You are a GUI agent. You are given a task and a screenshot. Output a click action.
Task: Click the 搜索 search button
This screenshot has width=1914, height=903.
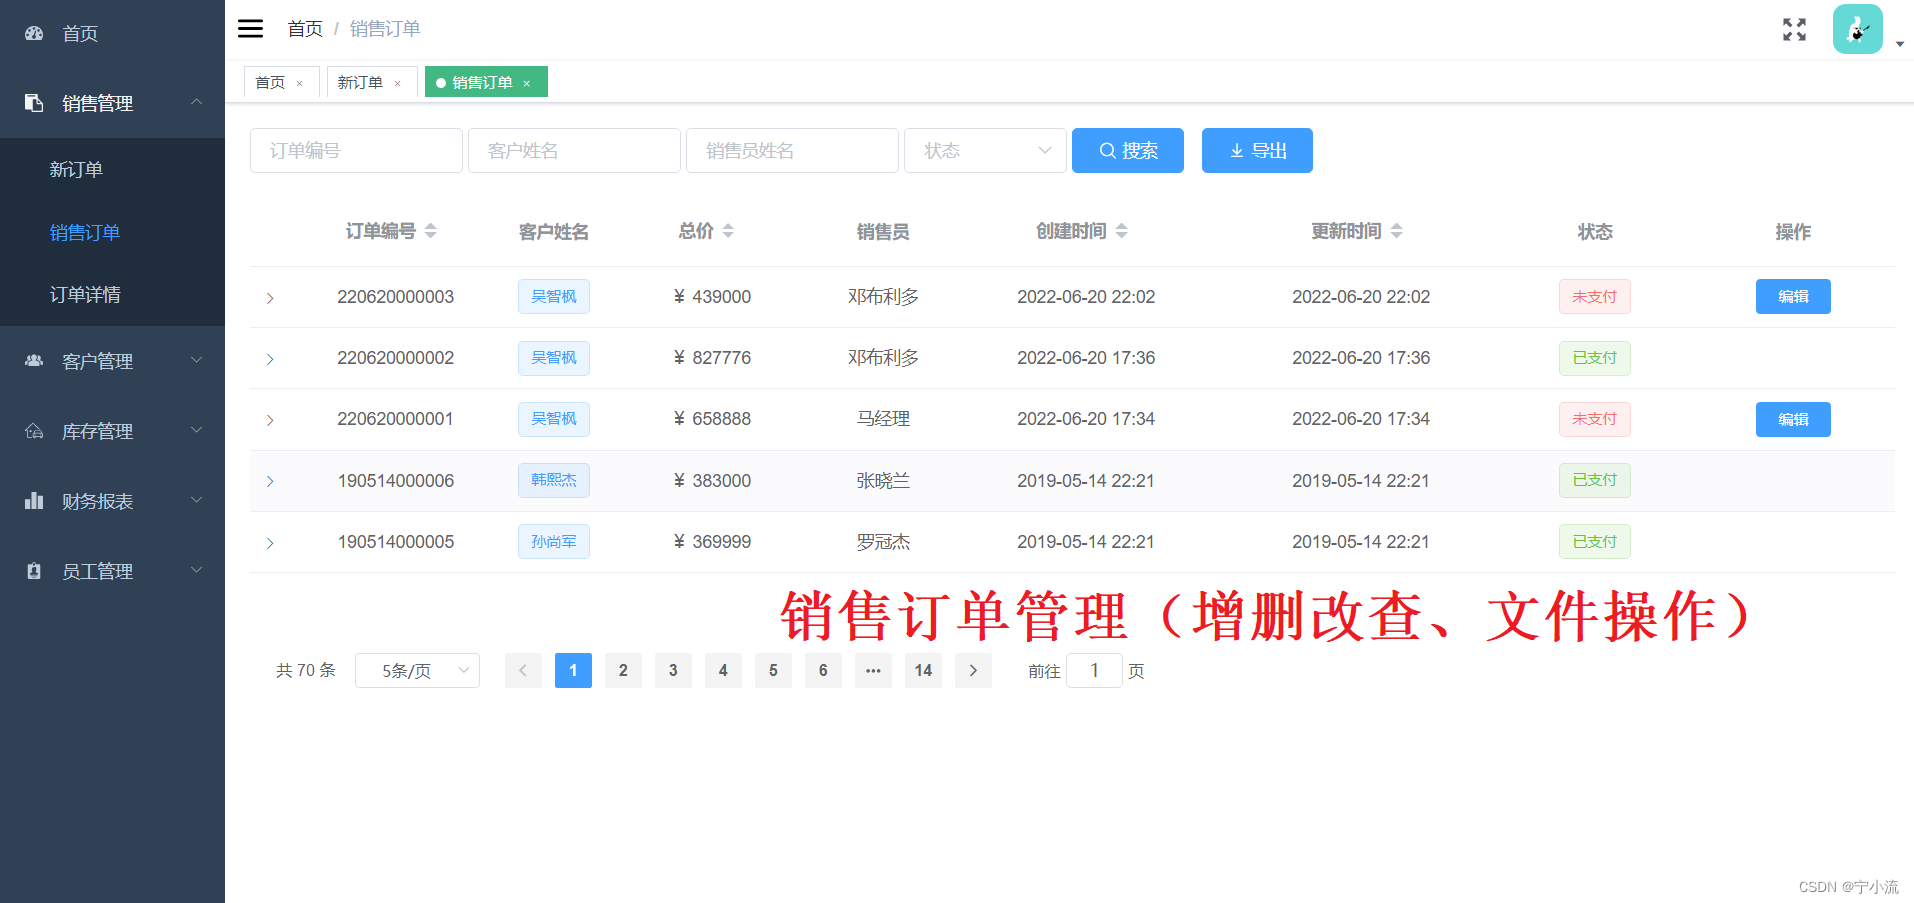(x=1128, y=150)
